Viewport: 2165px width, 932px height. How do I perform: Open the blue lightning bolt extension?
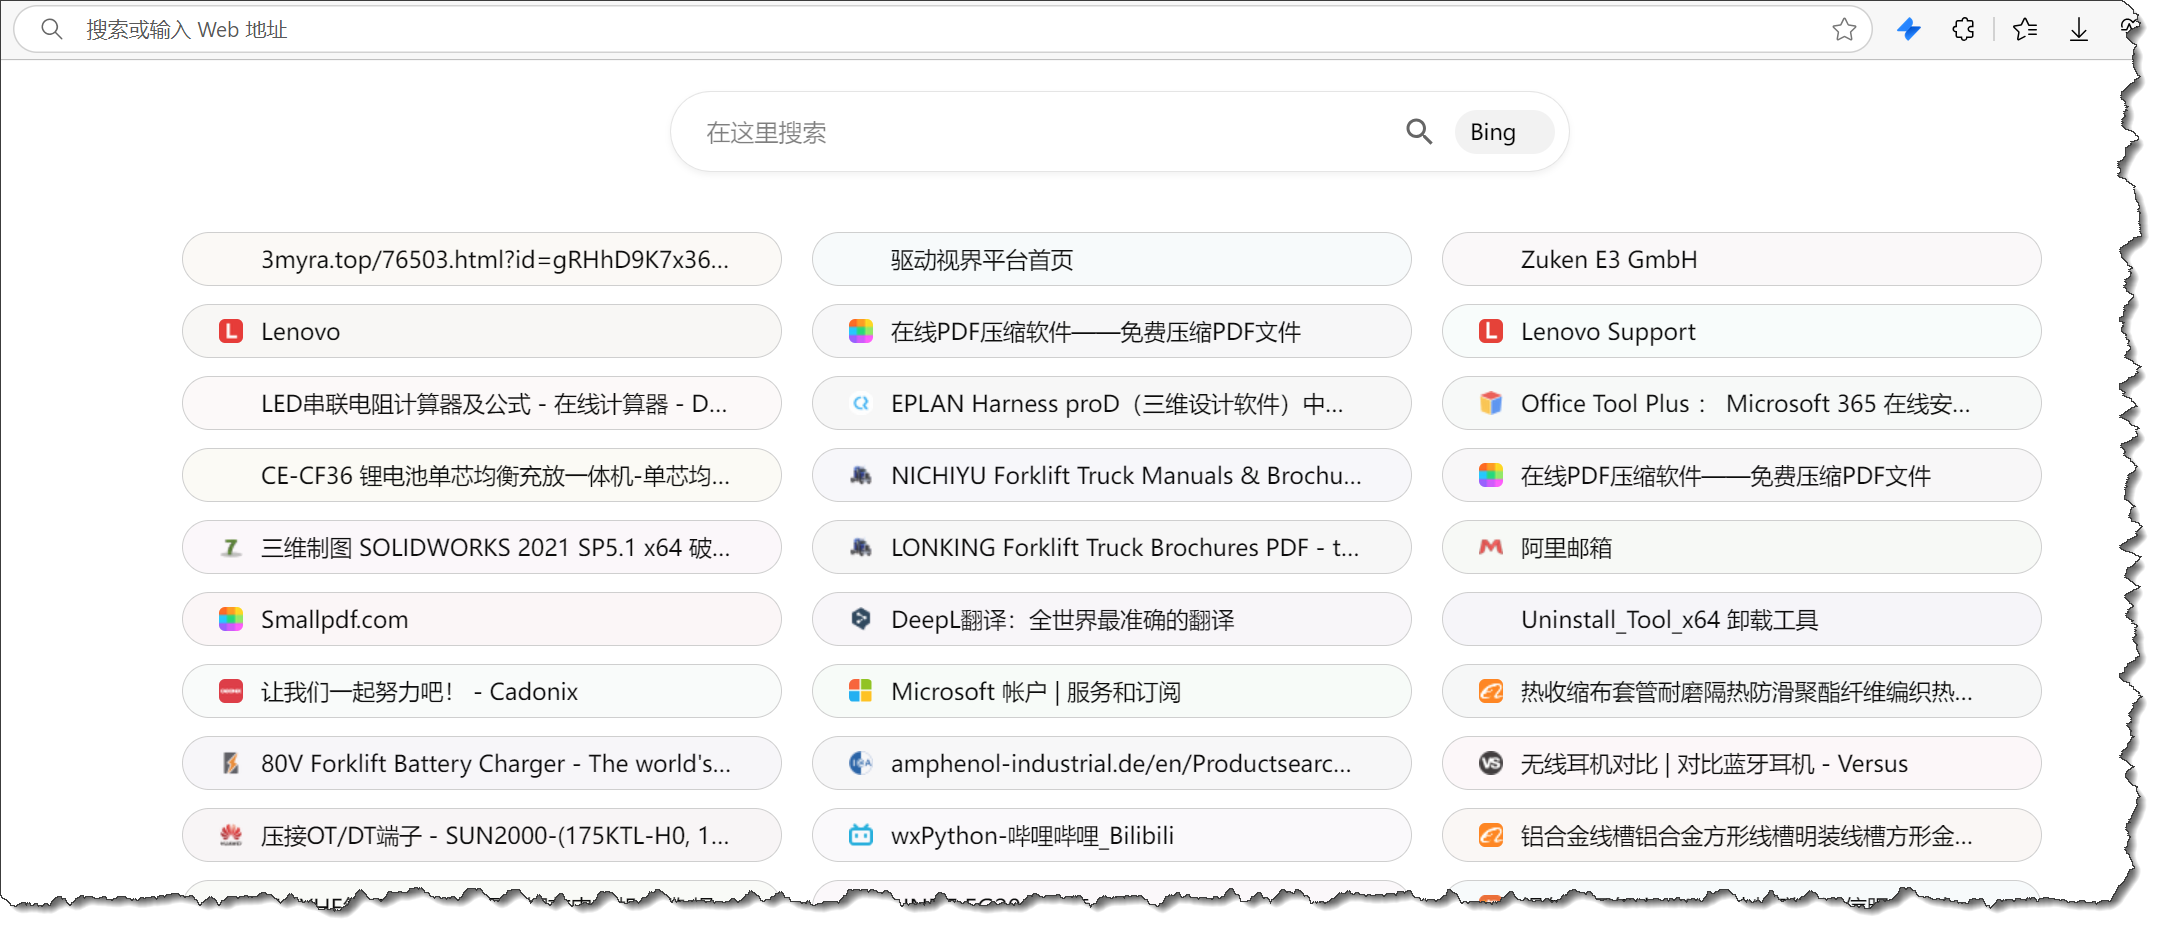click(x=1909, y=30)
